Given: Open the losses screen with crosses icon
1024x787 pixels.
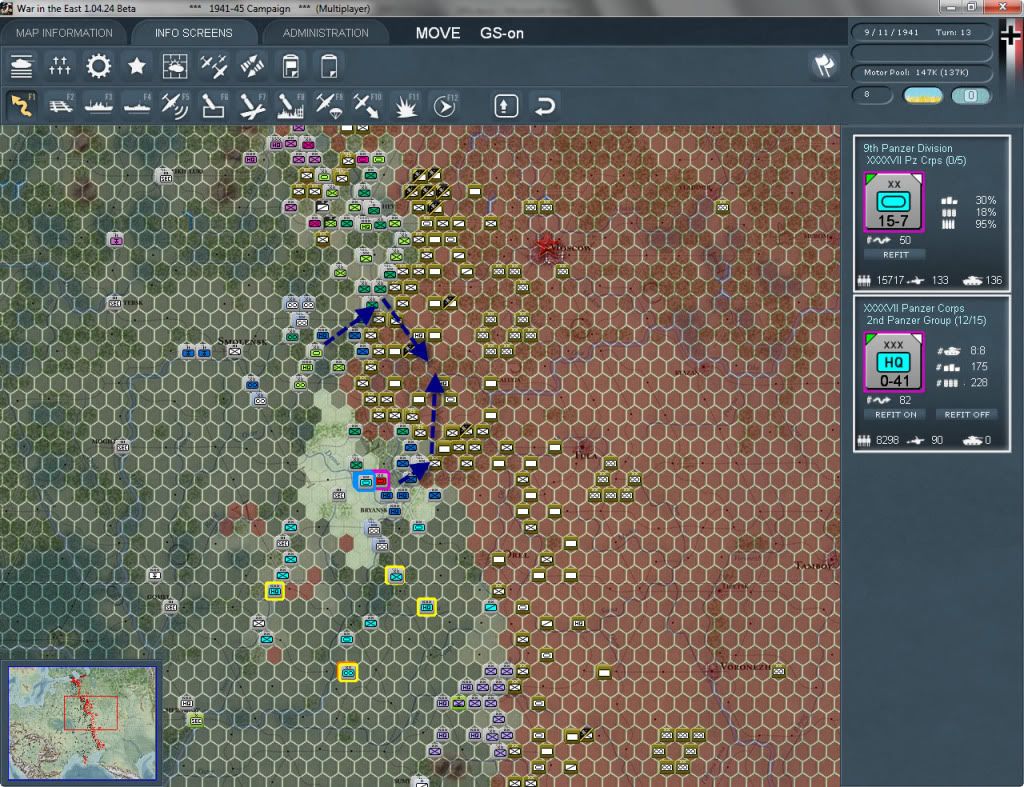Looking at the screenshot, I should 59,66.
